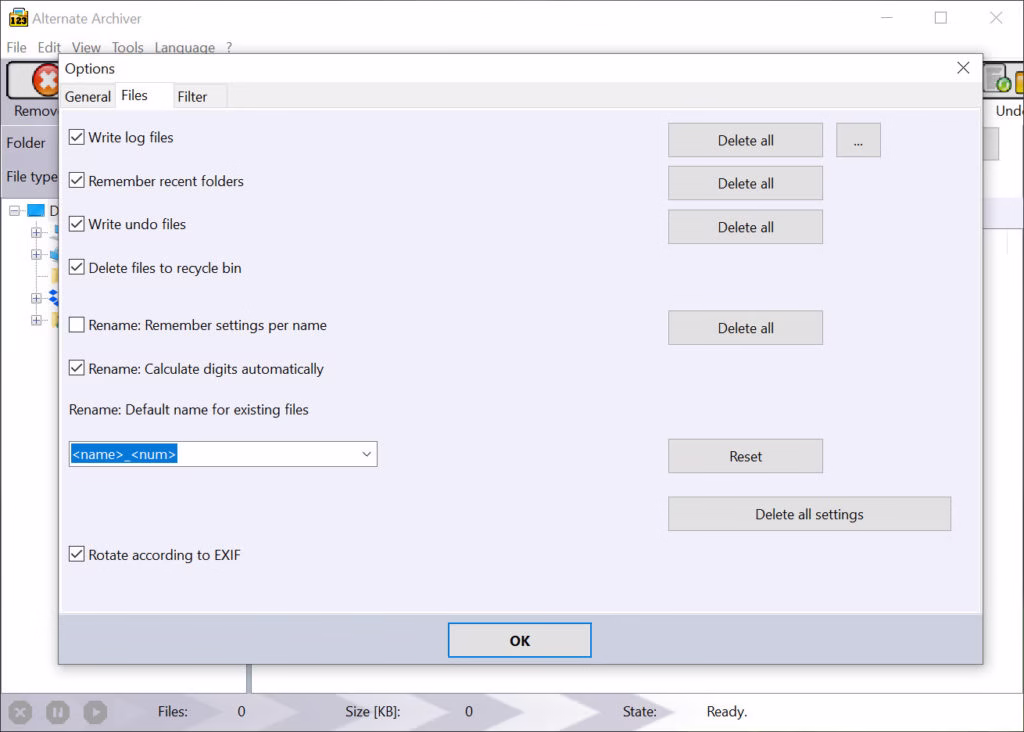
Task: Click the Delete all settings button
Action: (x=808, y=514)
